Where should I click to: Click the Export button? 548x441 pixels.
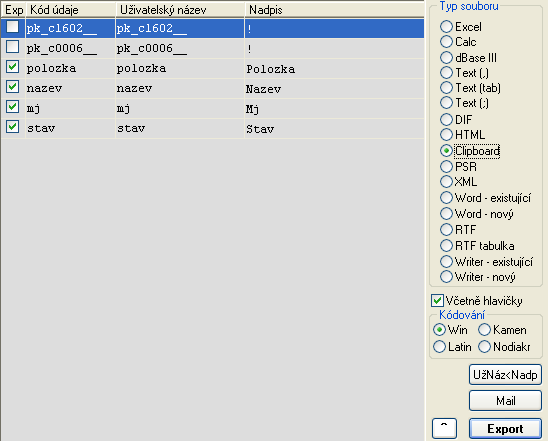pos(505,428)
